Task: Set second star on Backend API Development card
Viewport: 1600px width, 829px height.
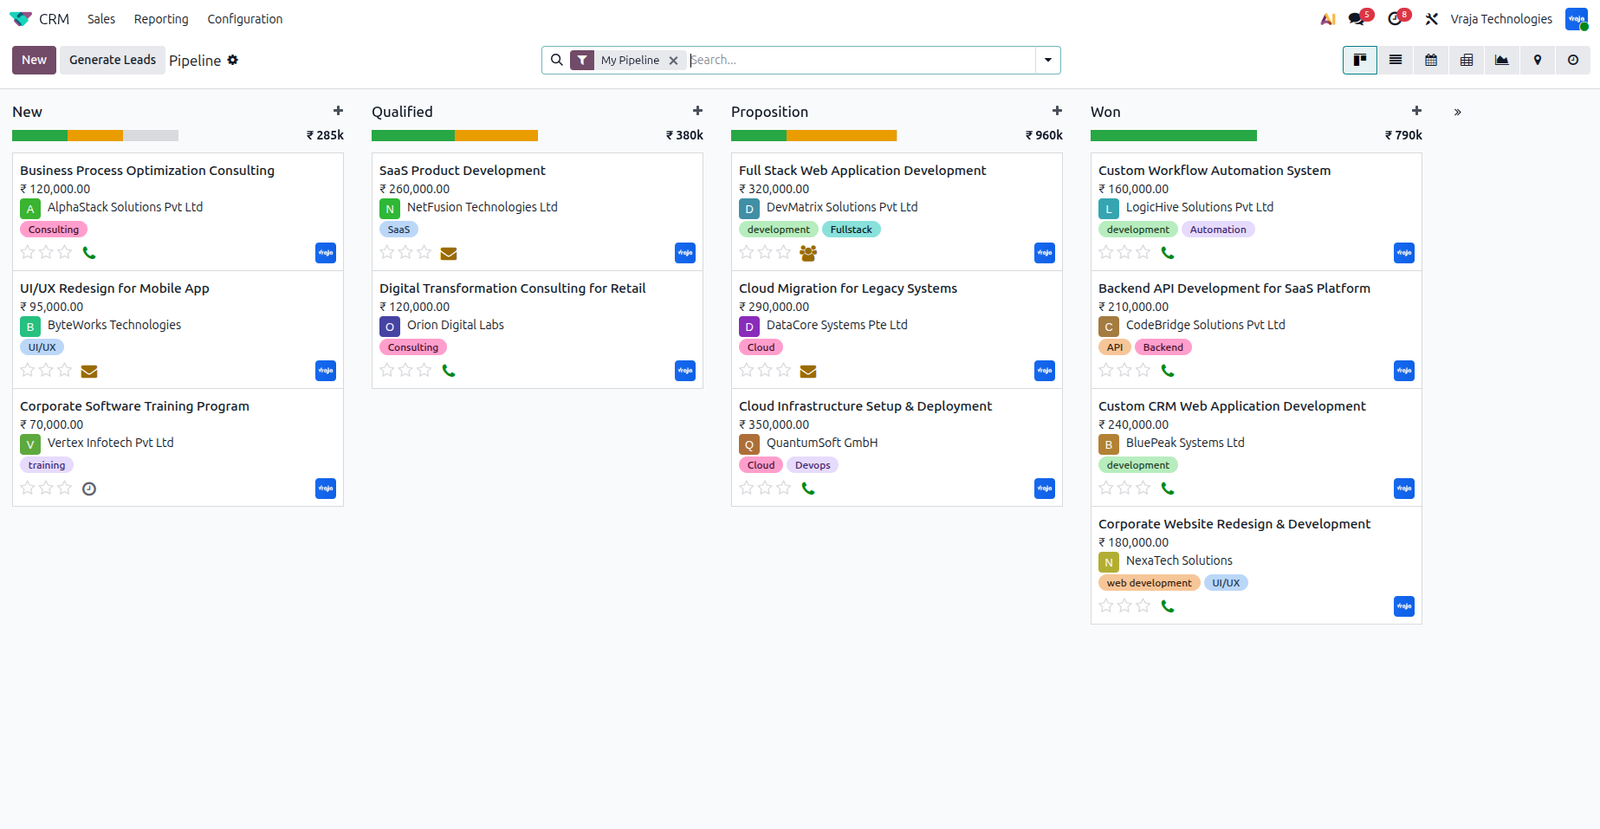Action: 1124,370
